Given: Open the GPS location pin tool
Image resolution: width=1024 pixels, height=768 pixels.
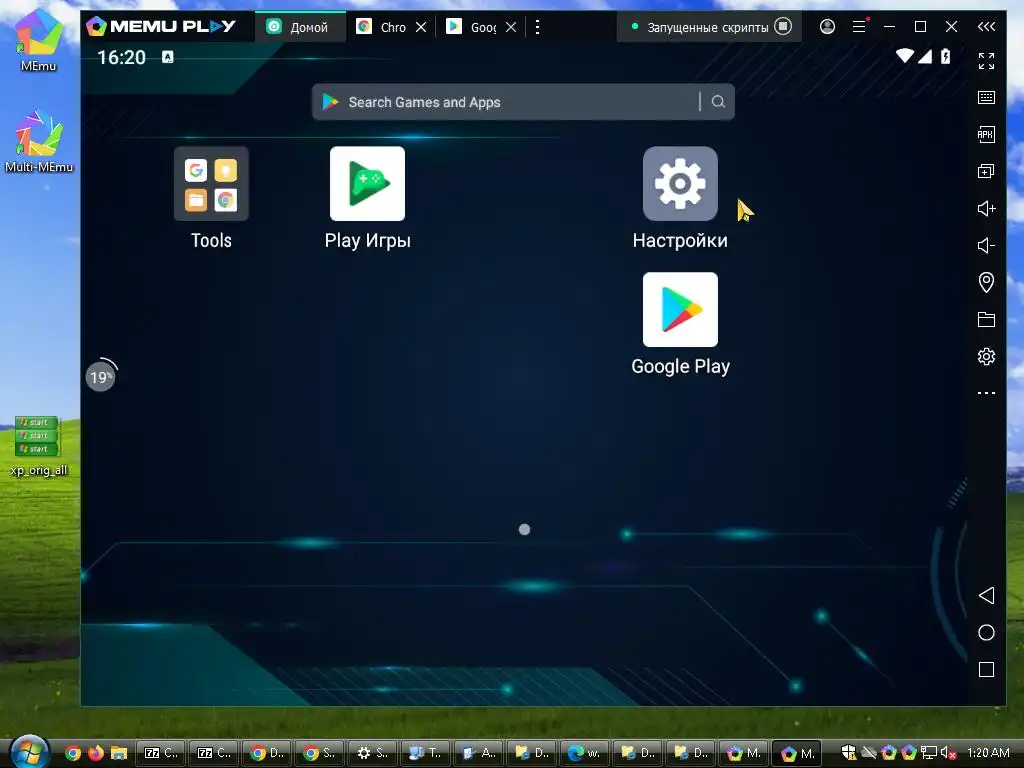Looking at the screenshot, I should coord(986,282).
